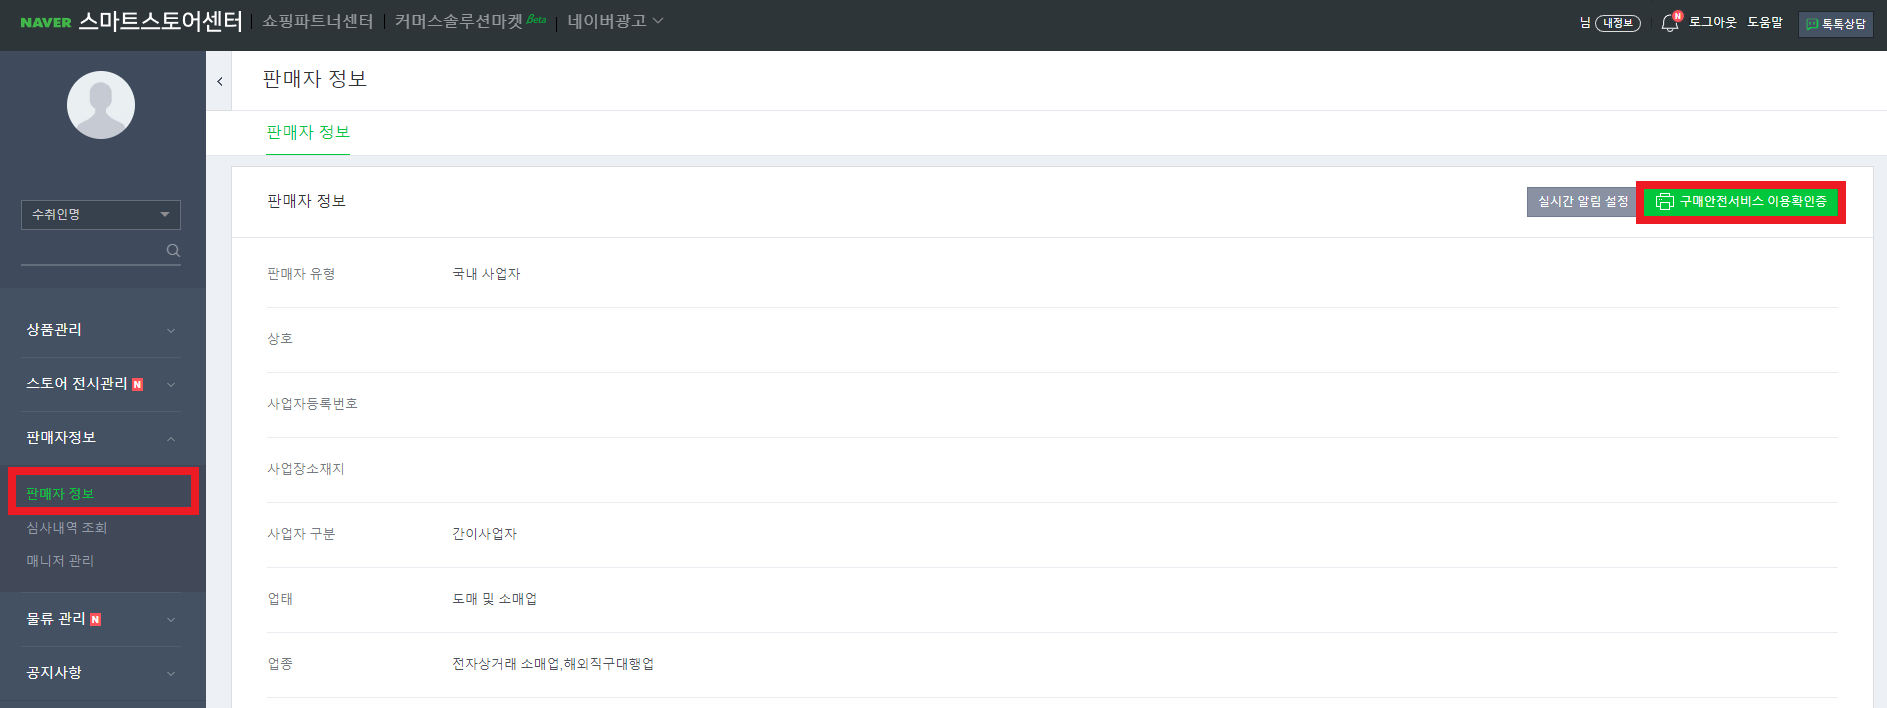Click the 사업자등록번호 label
This screenshot has height=708, width=1887.
click(x=312, y=404)
